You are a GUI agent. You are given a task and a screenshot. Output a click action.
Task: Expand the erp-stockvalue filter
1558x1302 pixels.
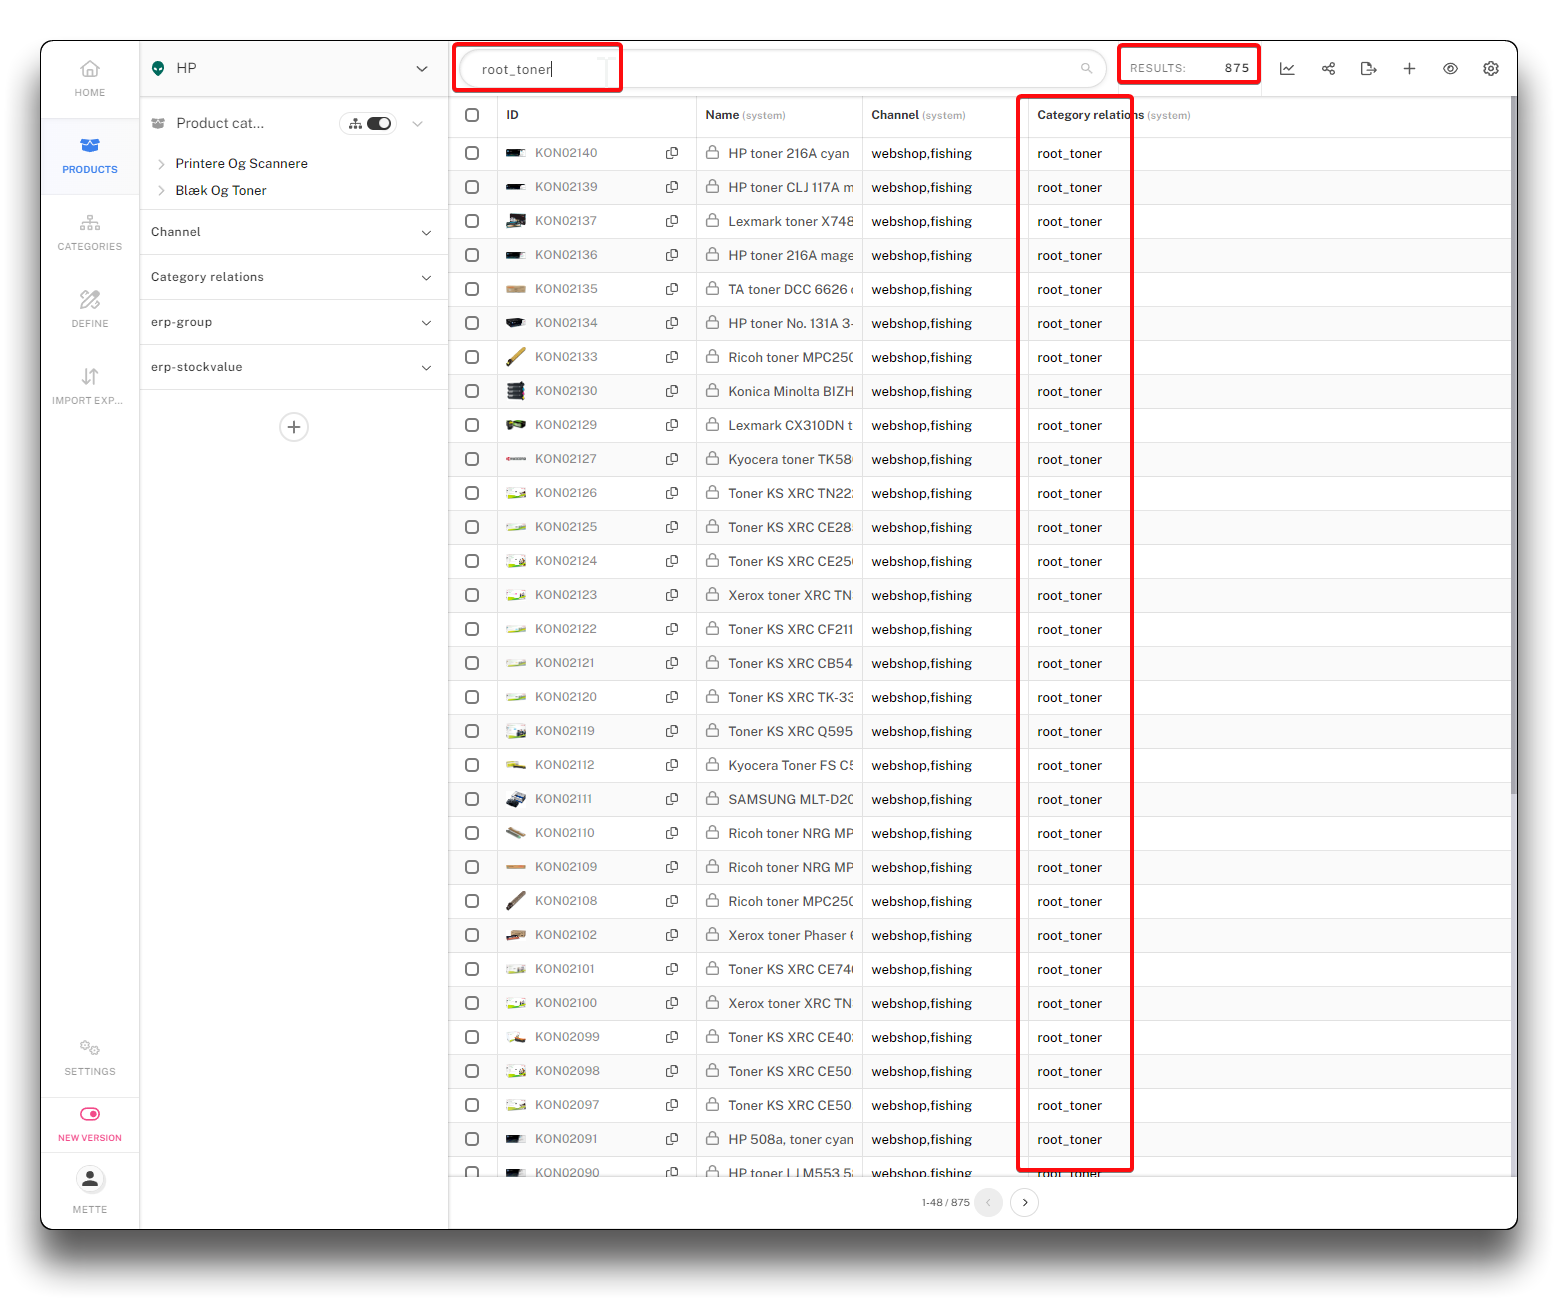[426, 368]
